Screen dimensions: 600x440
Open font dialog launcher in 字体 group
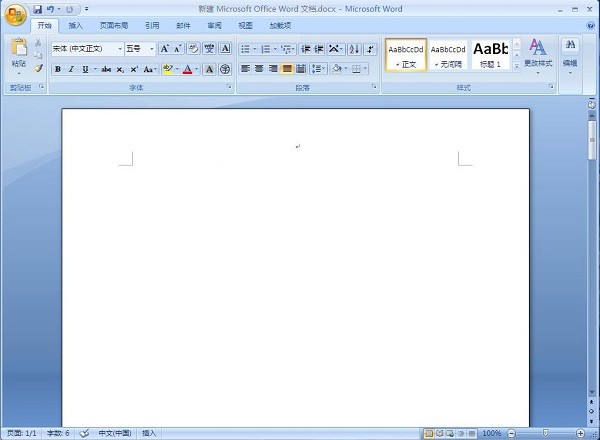pos(229,87)
